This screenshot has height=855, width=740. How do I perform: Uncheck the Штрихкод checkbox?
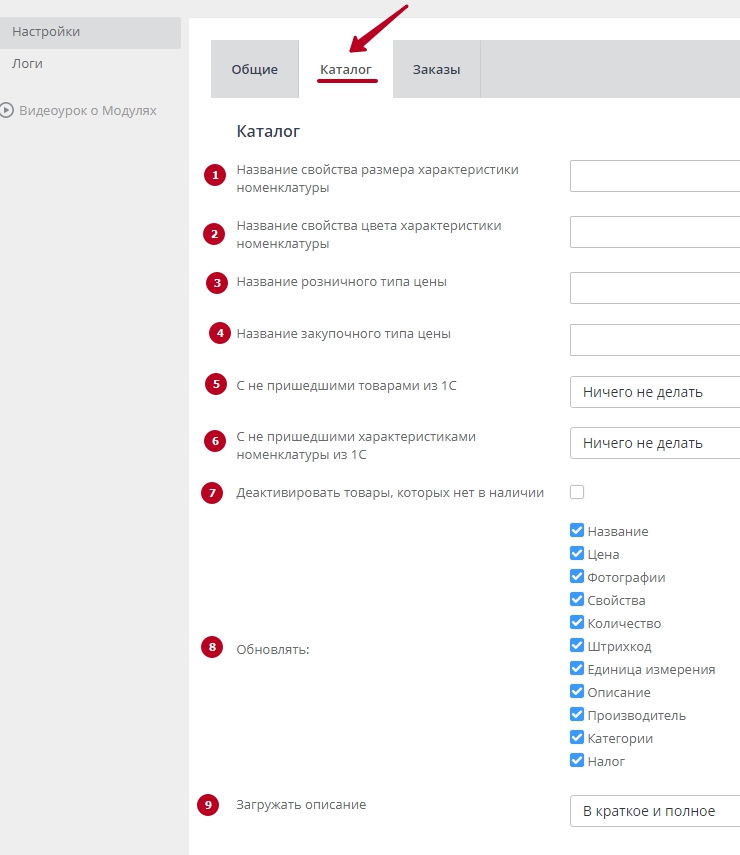[577, 646]
